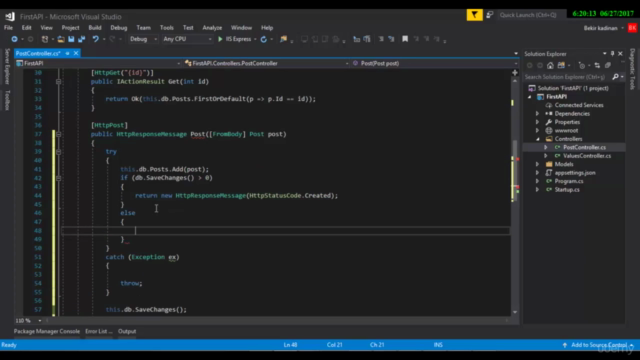This screenshot has width=640, height=360.
Task: Click Sync with Active Document icon in Solution Explorer
Action: click(597, 65)
